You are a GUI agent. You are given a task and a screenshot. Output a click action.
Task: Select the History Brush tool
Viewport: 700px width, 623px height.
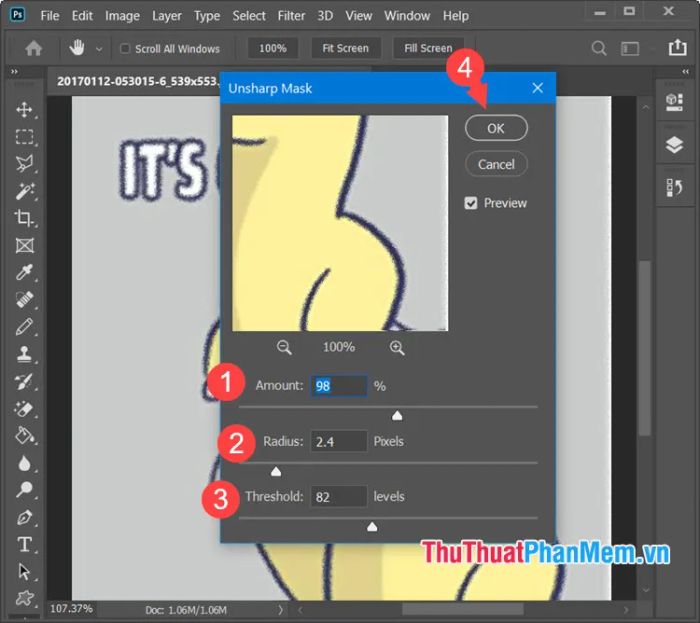pos(24,381)
